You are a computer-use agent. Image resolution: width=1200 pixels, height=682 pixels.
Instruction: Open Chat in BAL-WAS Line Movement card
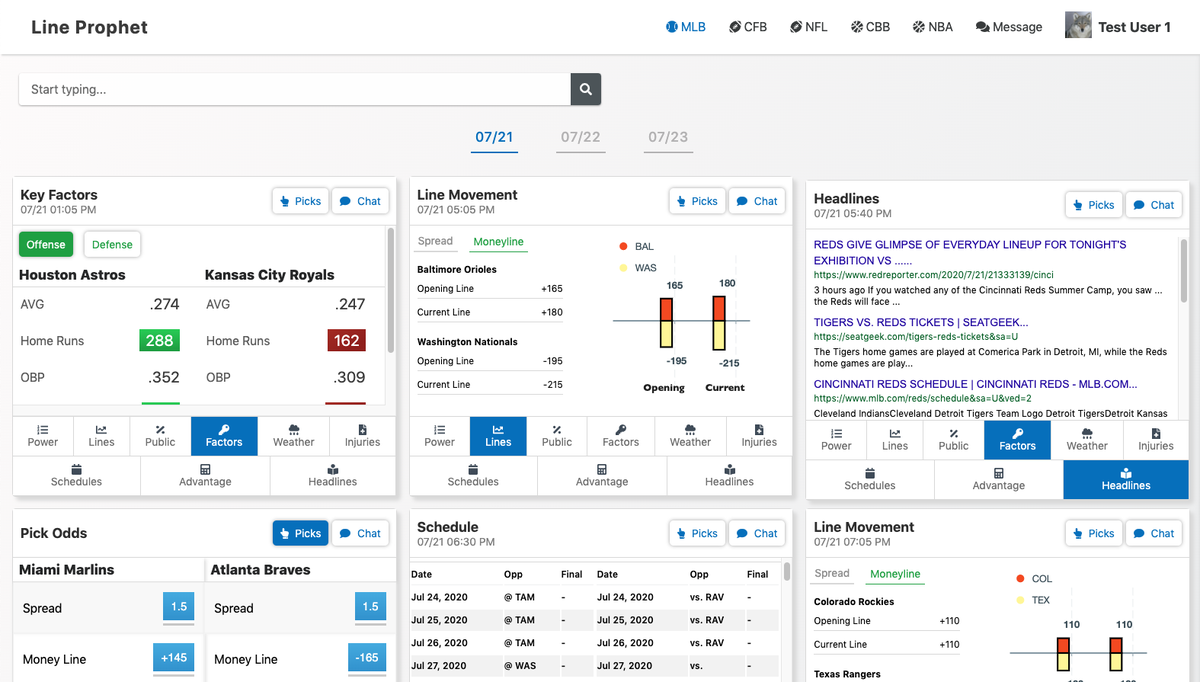(x=757, y=201)
